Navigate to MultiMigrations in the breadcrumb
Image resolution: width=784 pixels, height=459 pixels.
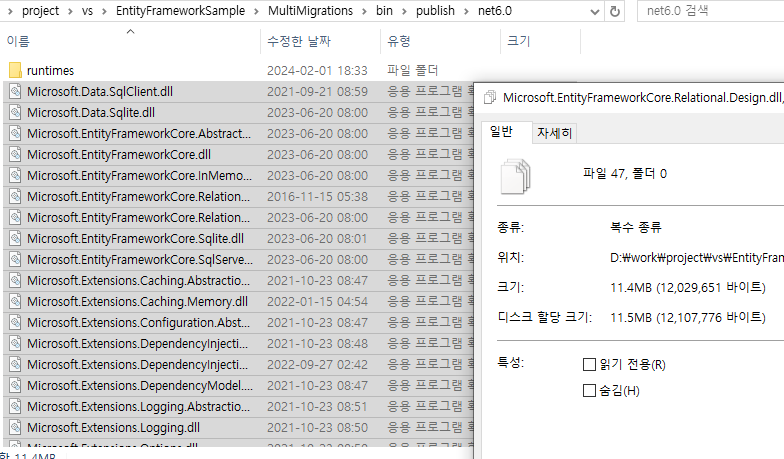(310, 11)
